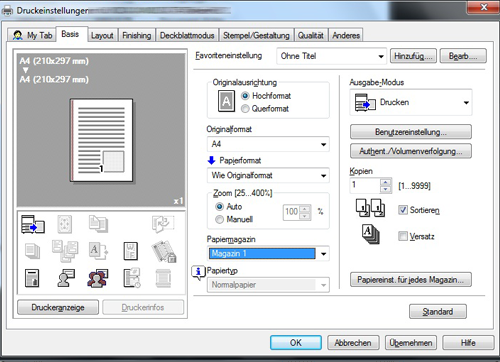500x362 pixels.
Task: Click the page with header bar and building icon
Action: (32, 278)
